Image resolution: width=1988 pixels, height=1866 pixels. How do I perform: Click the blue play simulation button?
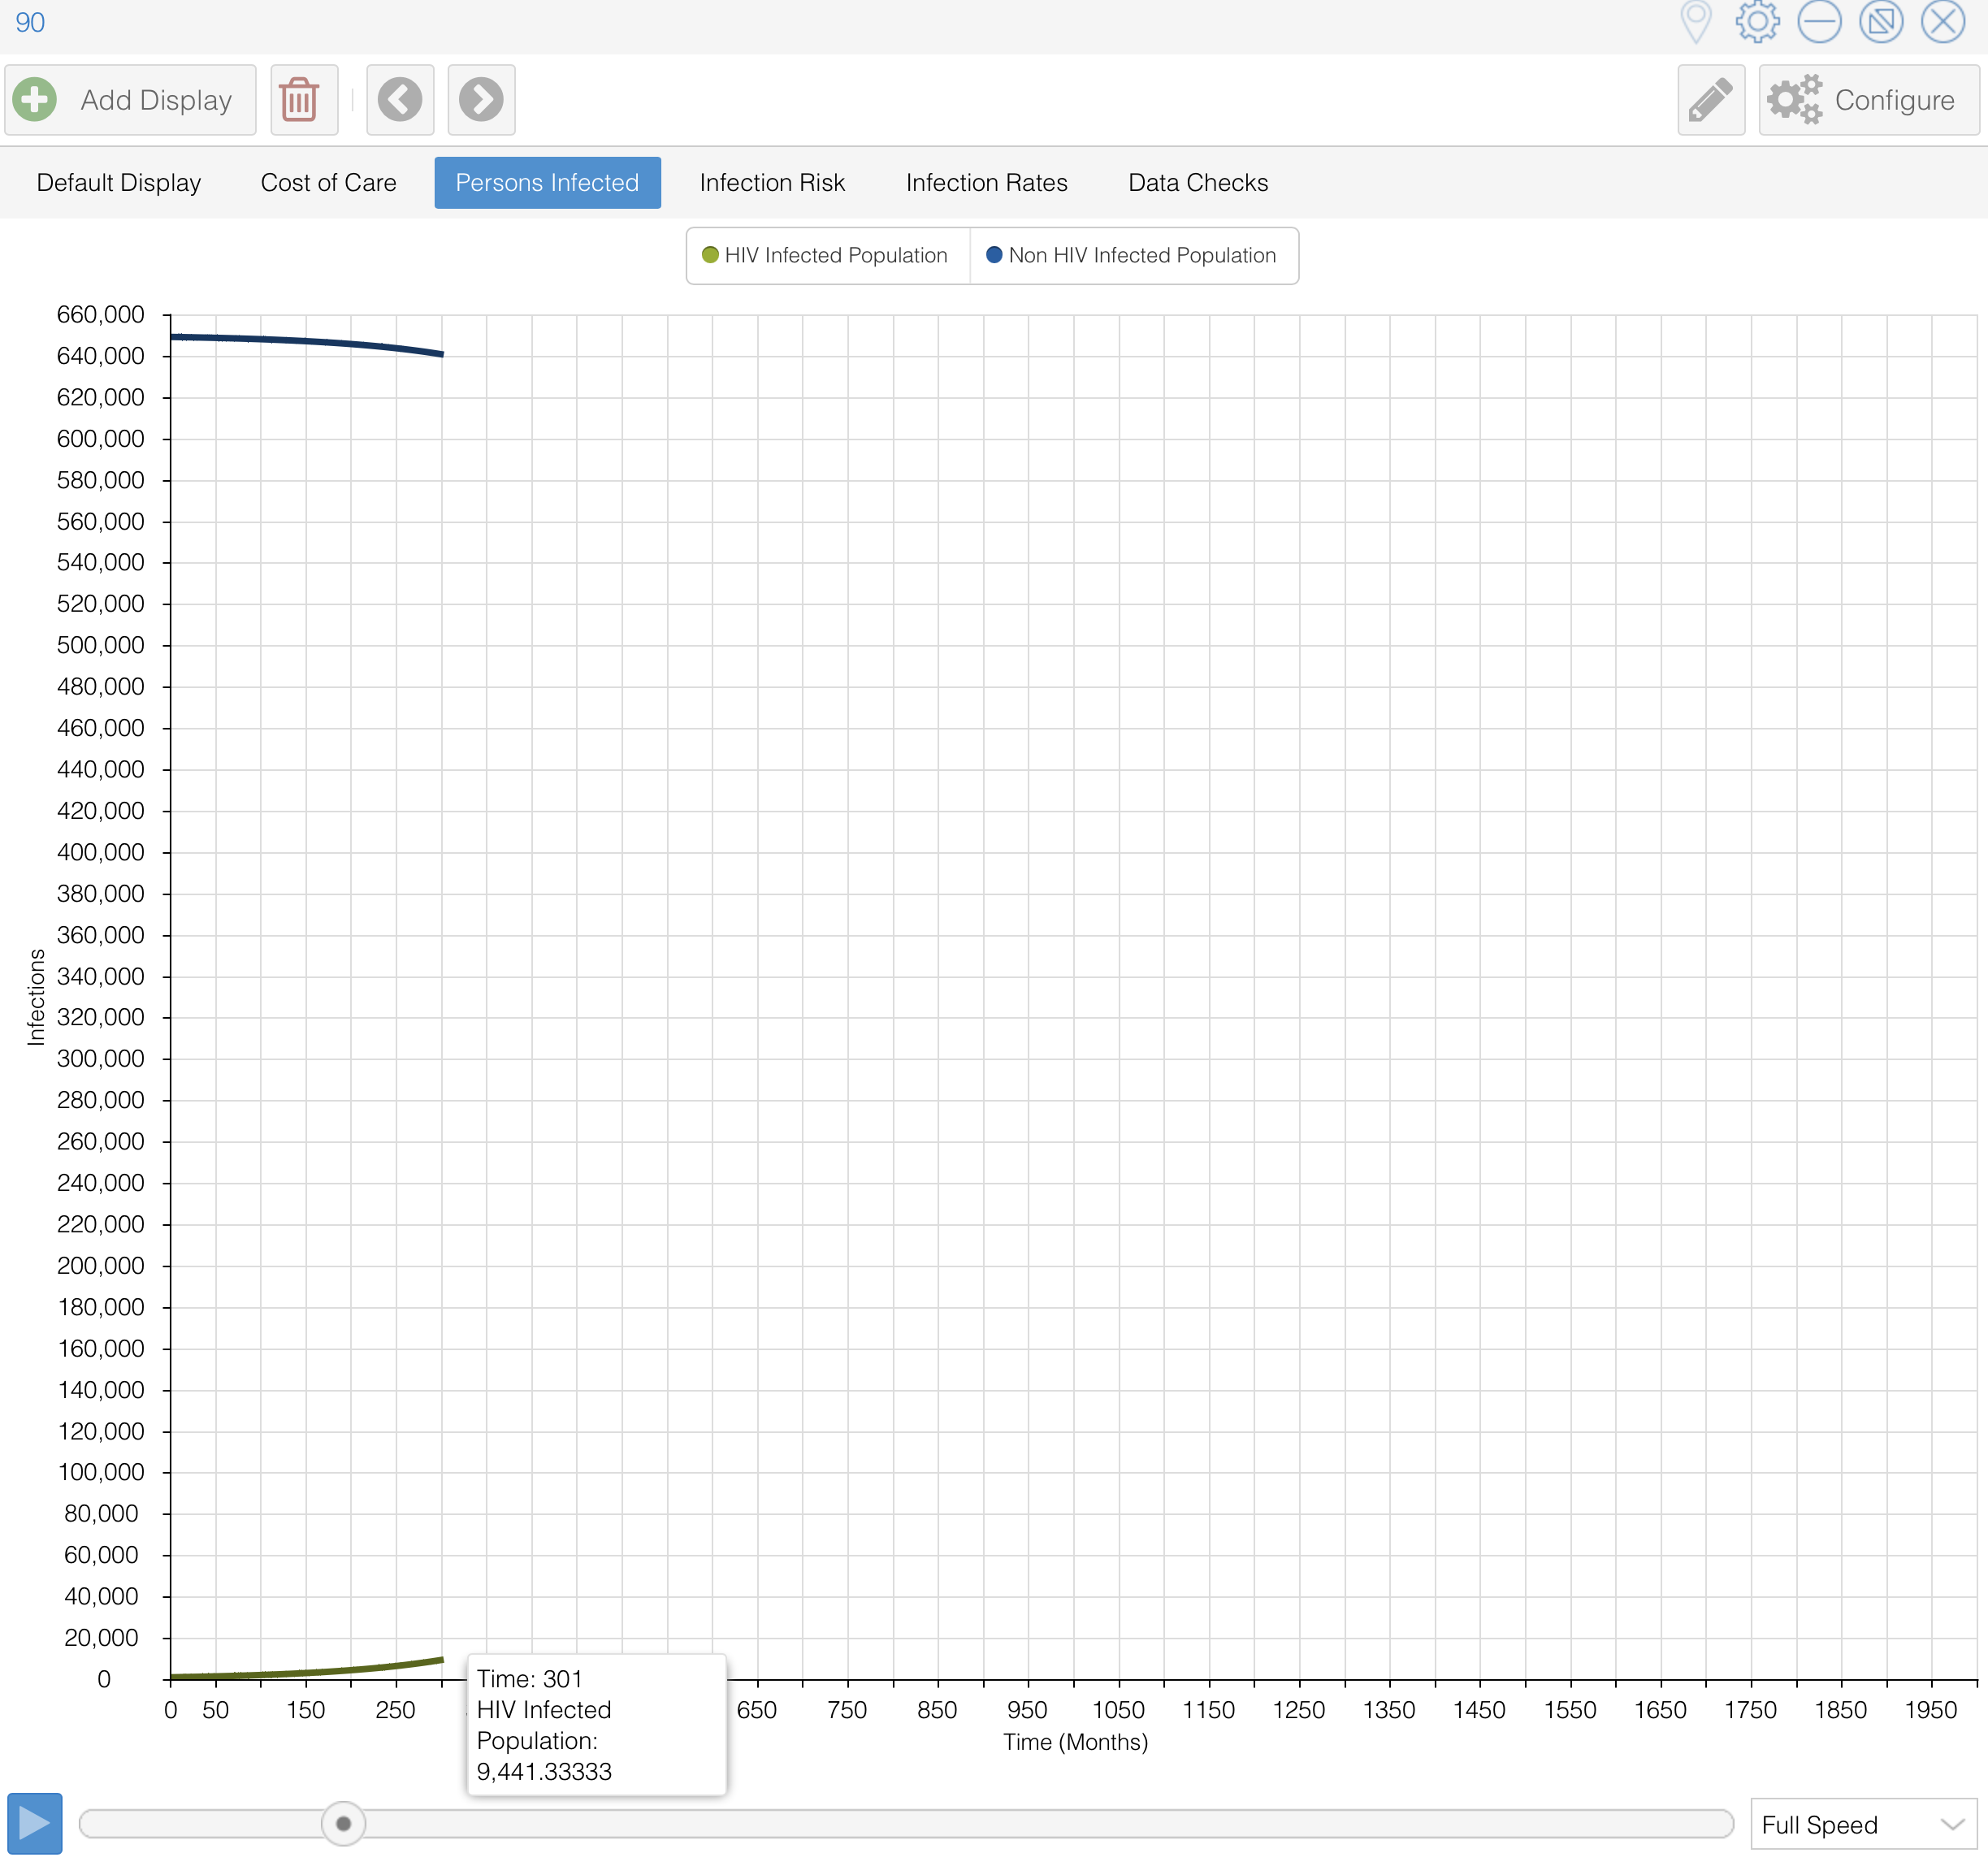click(35, 1823)
